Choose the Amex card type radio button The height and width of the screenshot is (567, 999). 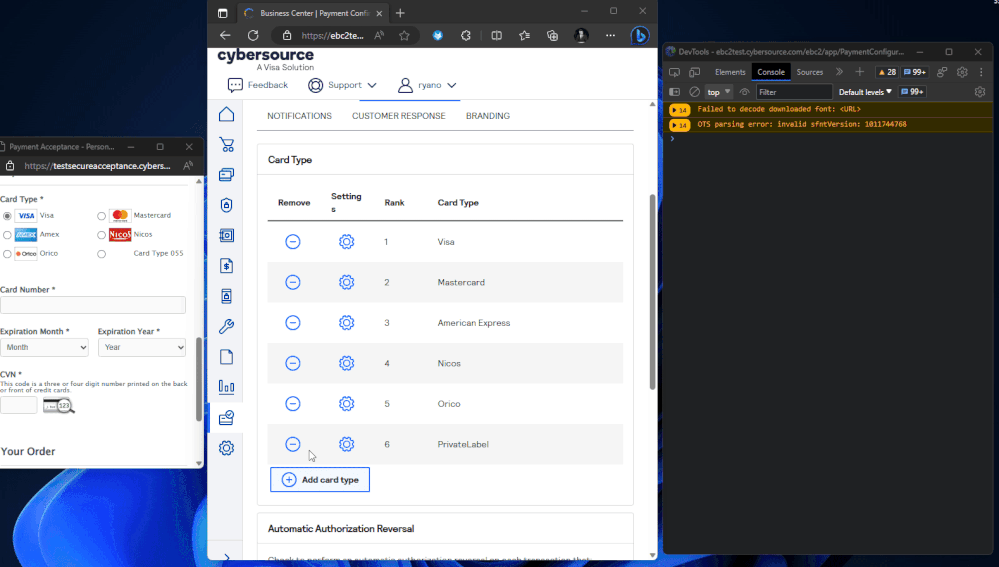8,235
